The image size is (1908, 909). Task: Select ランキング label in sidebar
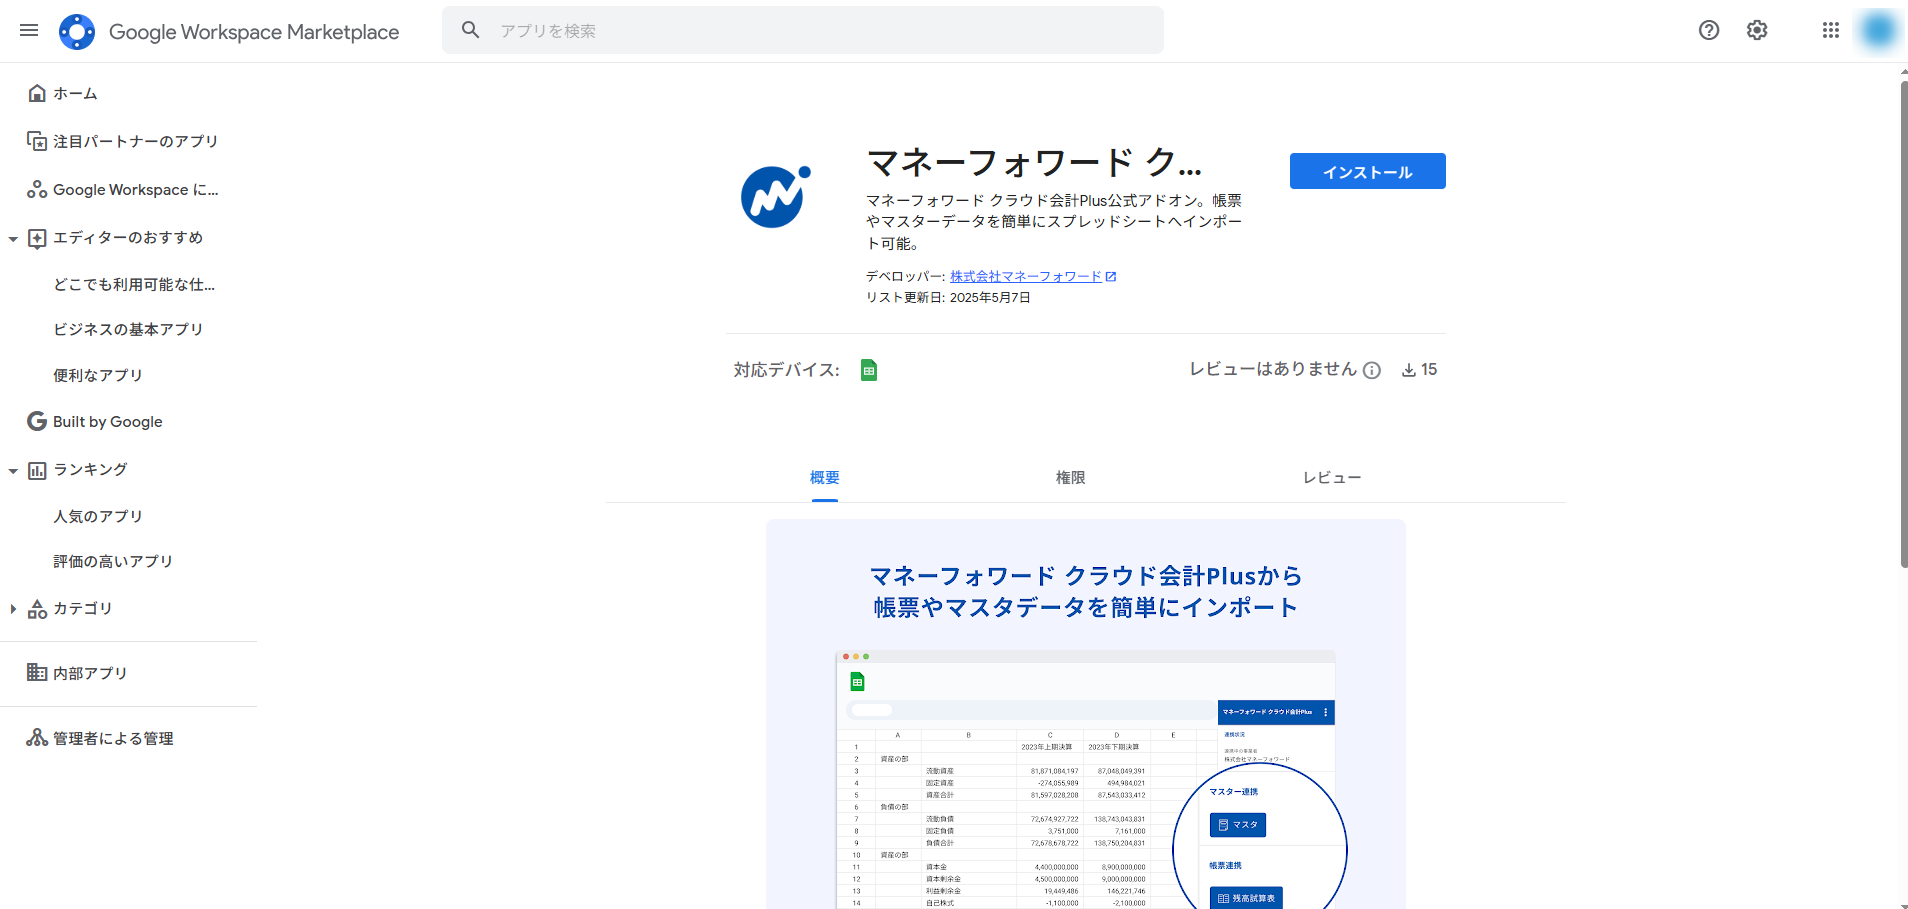point(90,469)
